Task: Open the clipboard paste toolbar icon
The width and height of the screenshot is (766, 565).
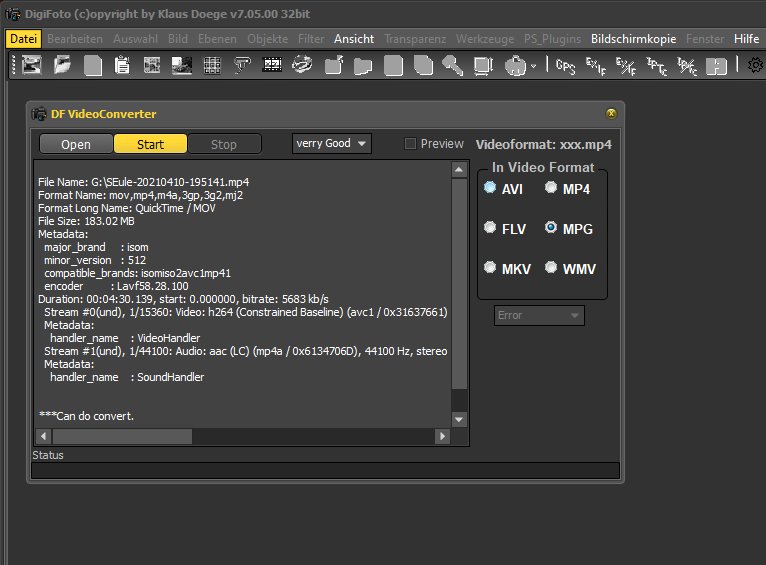Action: [122, 66]
